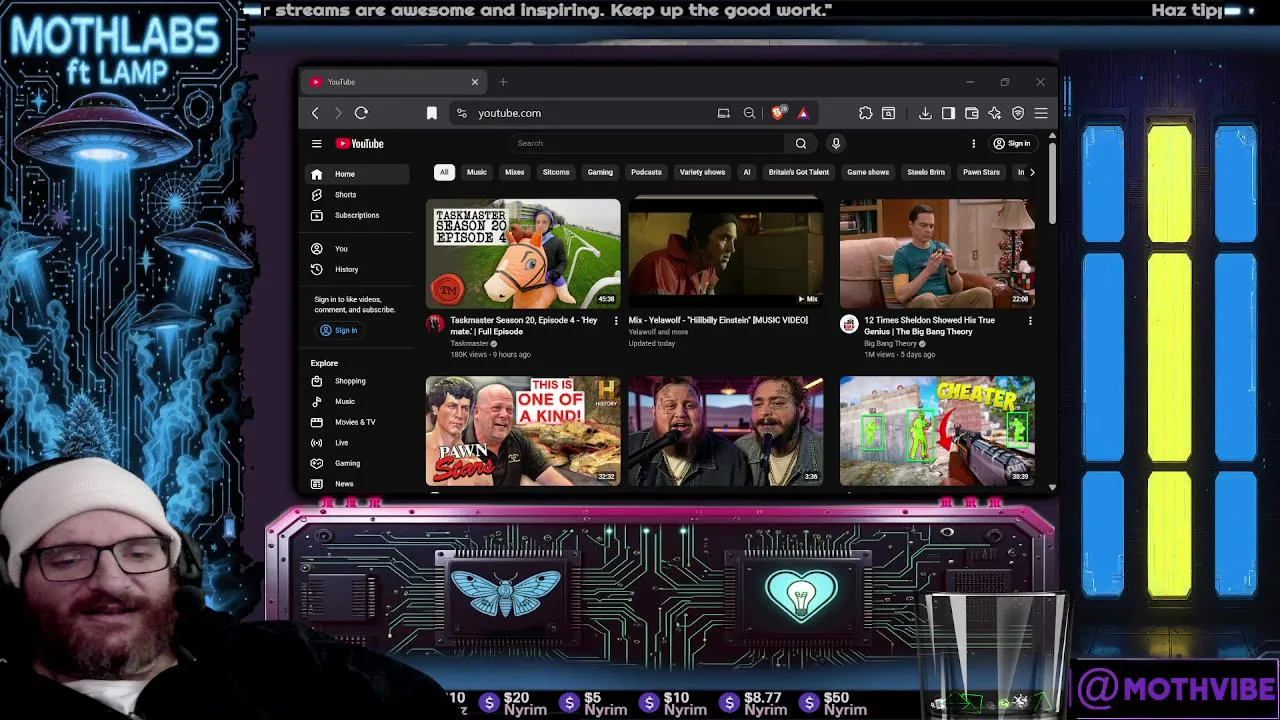Screen dimensions: 1280x720
Task: Click the cast screen icon in address bar
Action: (724, 113)
